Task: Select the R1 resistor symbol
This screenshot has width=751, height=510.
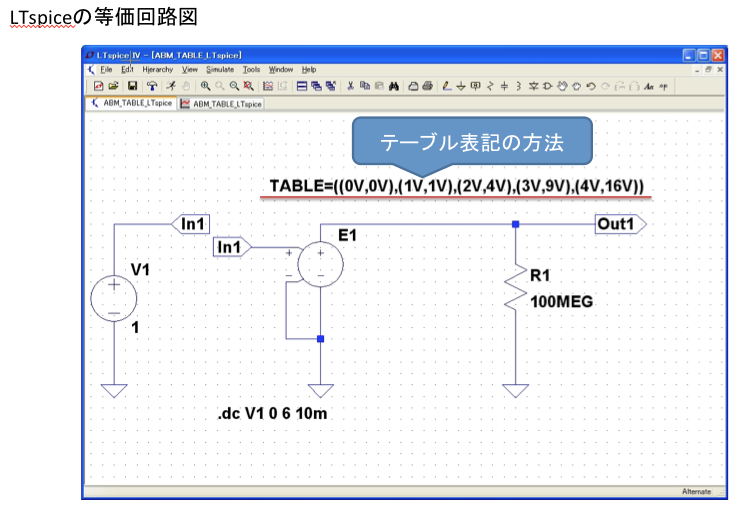Action: [x=515, y=287]
